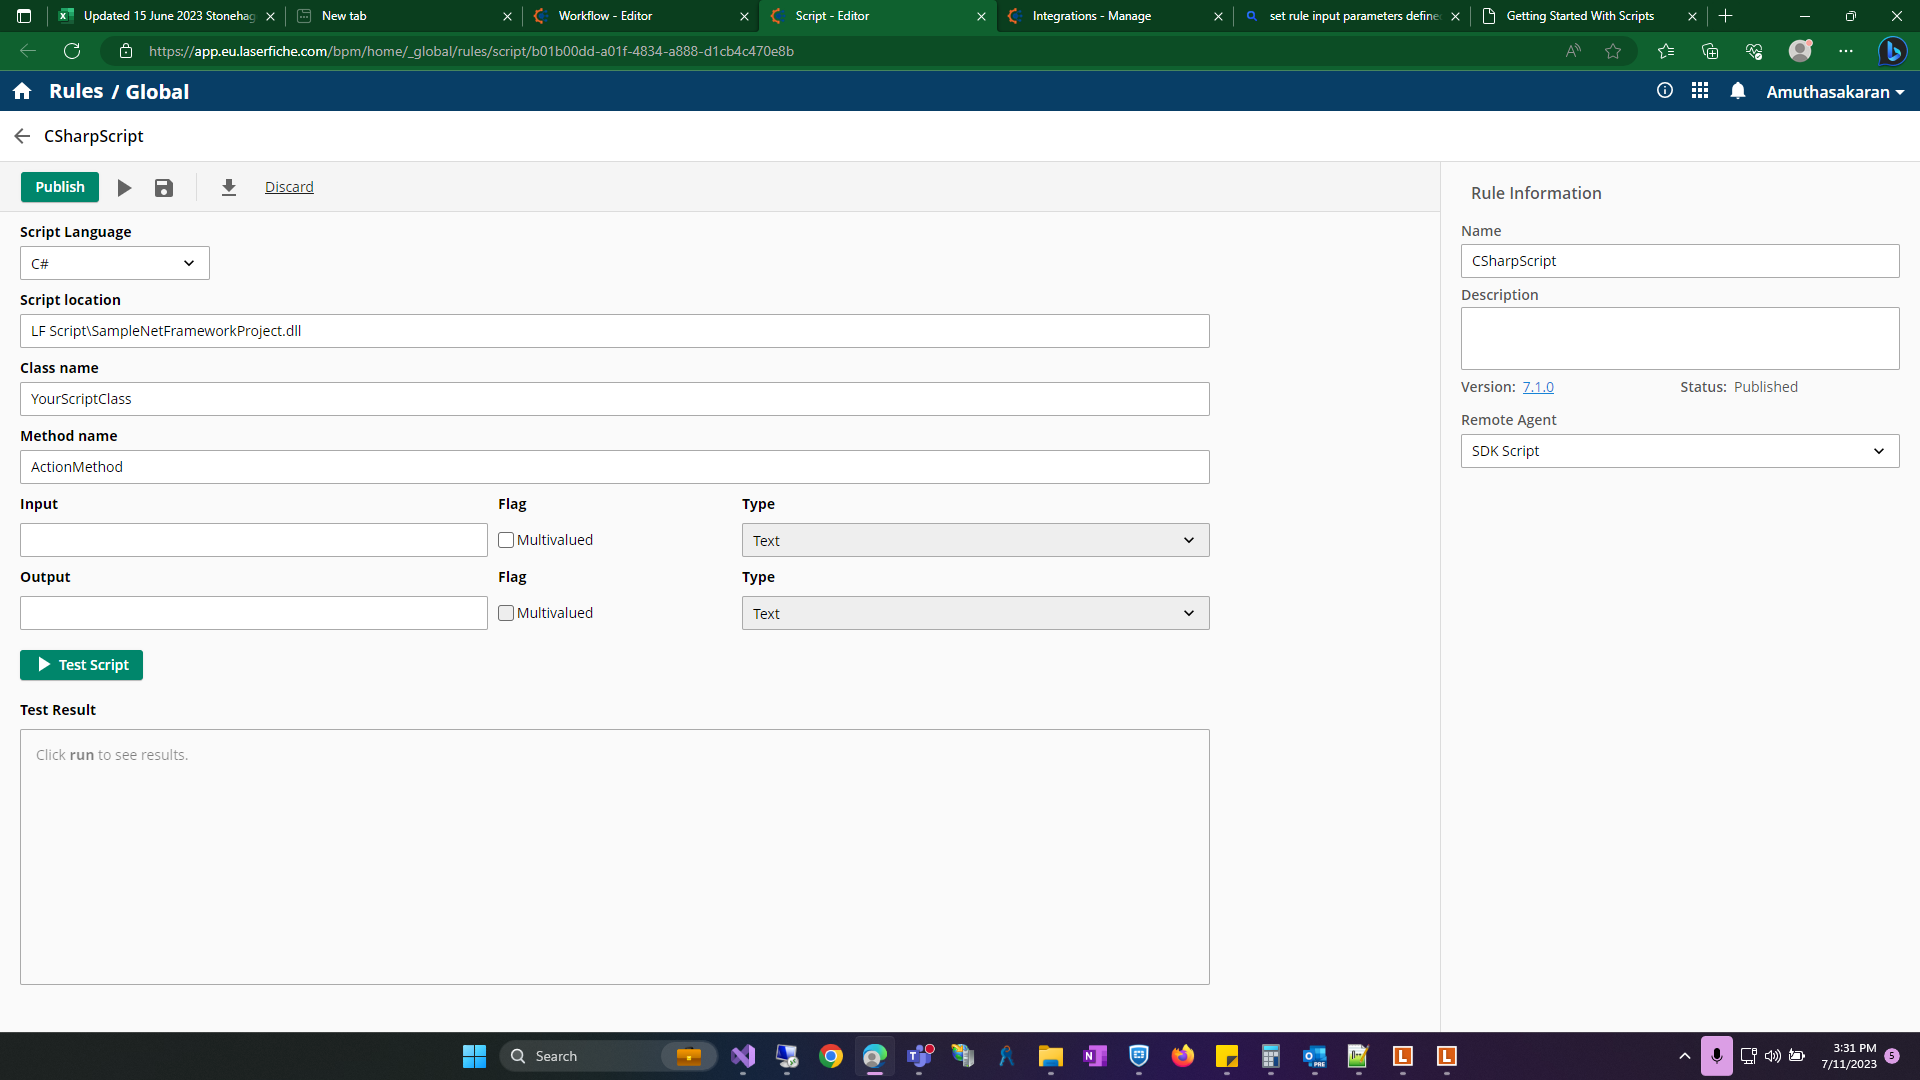Enable Multivalued checkbox for Input
The height and width of the screenshot is (1080, 1920).
tap(506, 540)
